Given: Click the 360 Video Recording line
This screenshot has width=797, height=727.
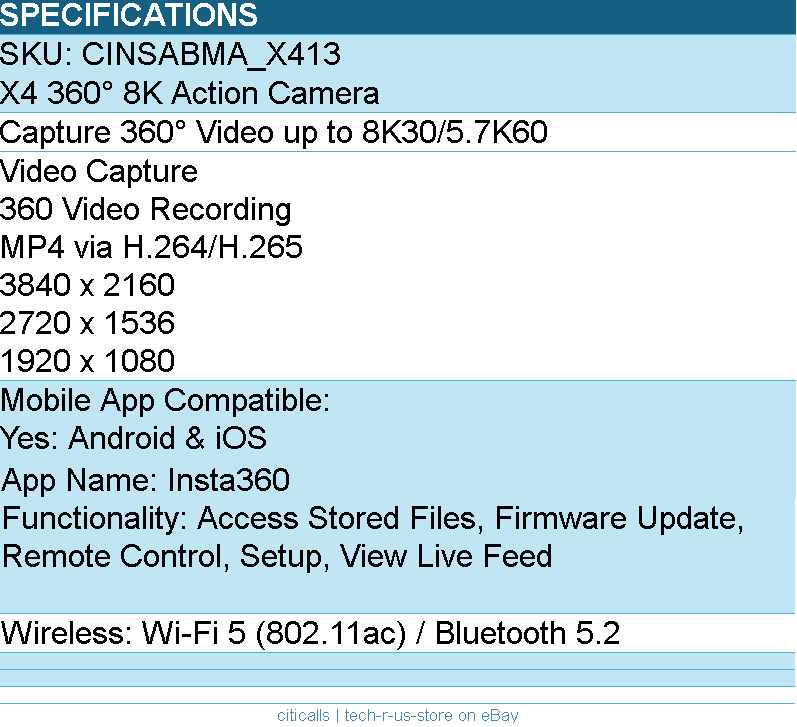Looking at the screenshot, I should pyautogui.click(x=145, y=209).
